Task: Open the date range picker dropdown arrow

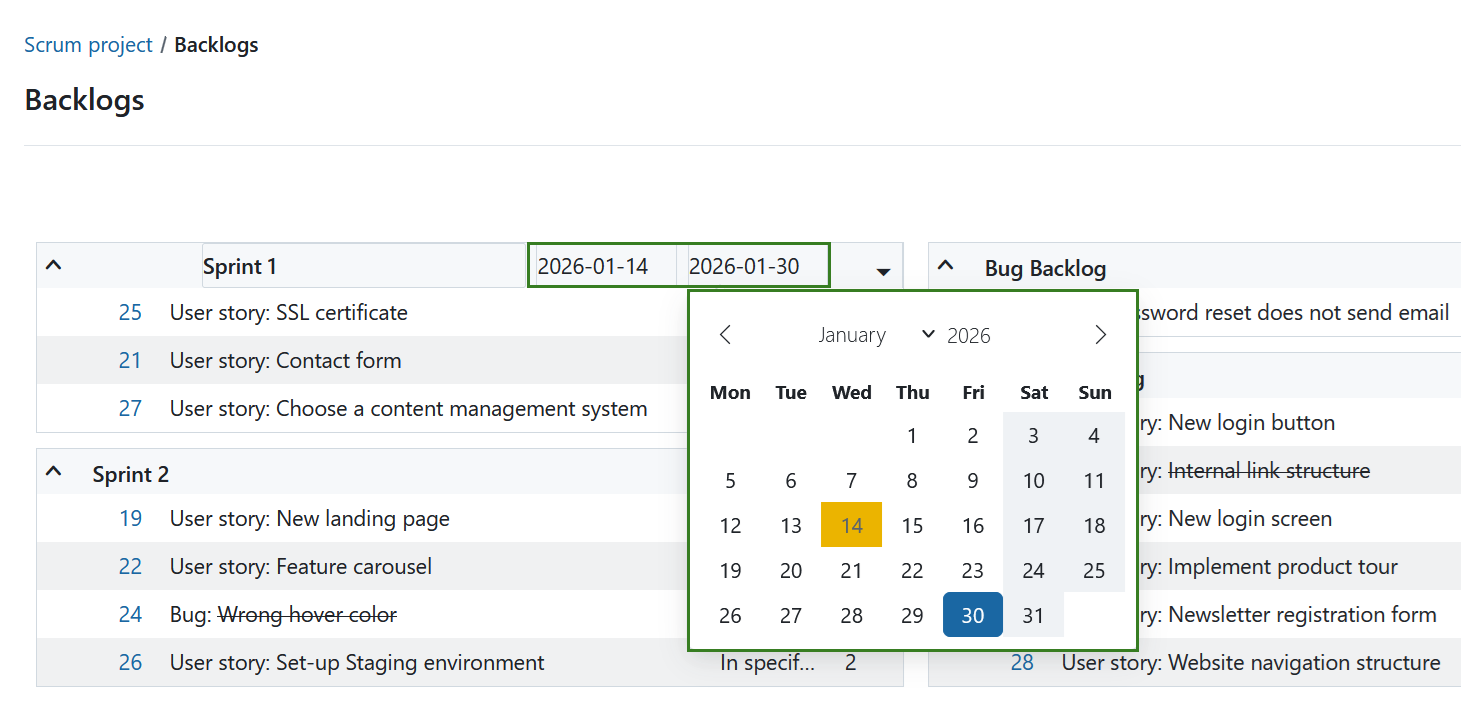Action: click(x=881, y=270)
